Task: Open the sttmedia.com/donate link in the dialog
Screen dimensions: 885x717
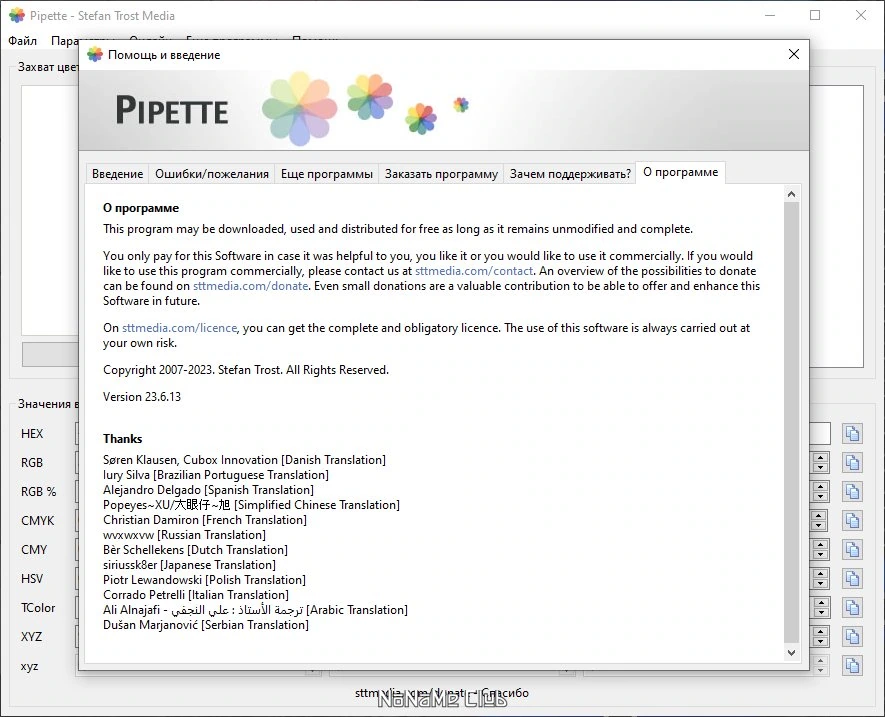Action: tap(251, 286)
